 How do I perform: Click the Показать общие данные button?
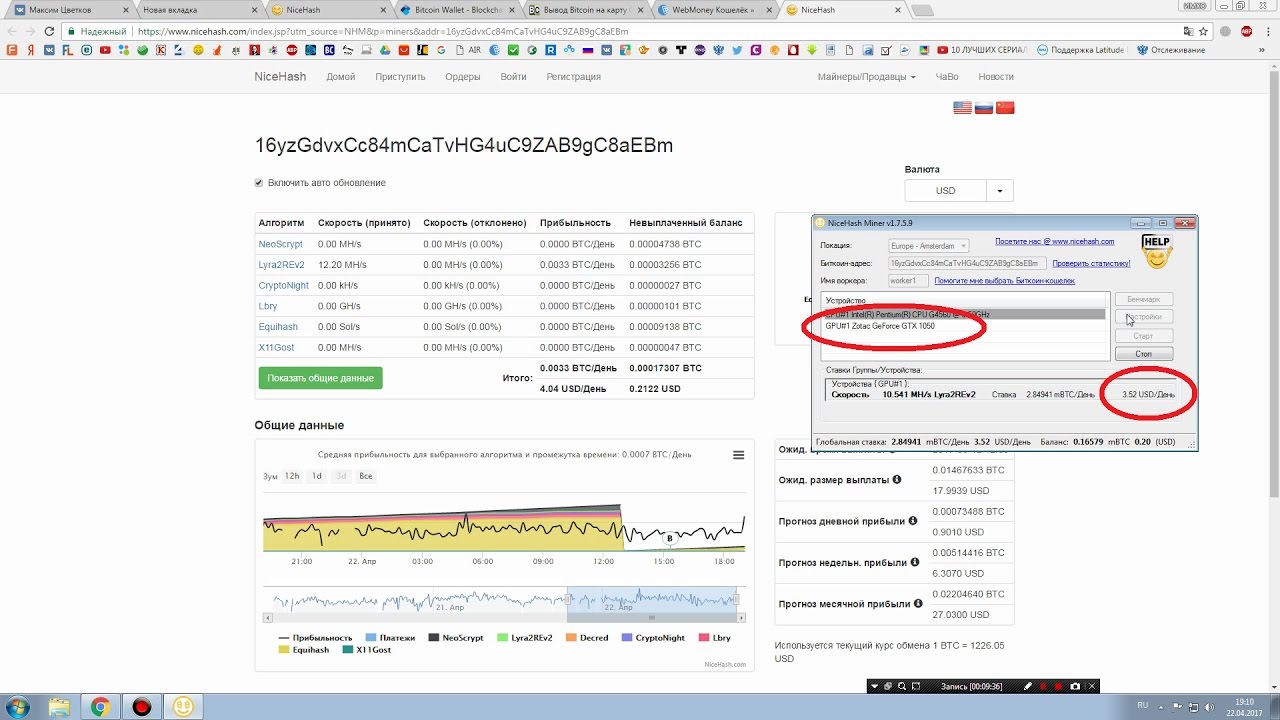320,378
